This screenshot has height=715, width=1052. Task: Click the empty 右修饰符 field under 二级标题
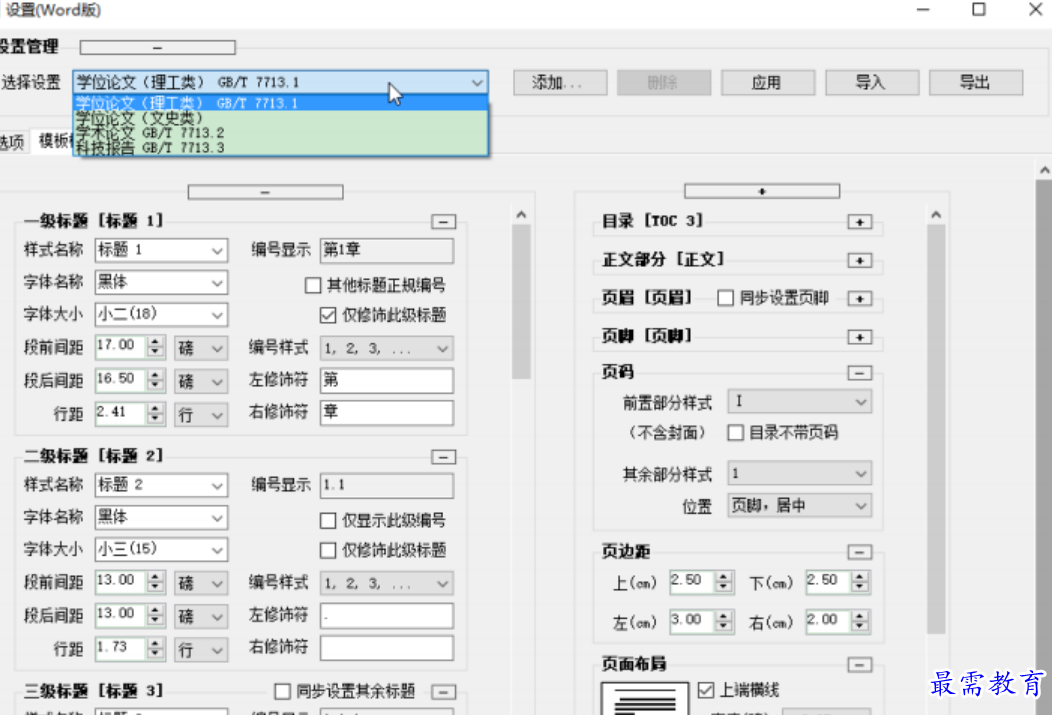(386, 647)
